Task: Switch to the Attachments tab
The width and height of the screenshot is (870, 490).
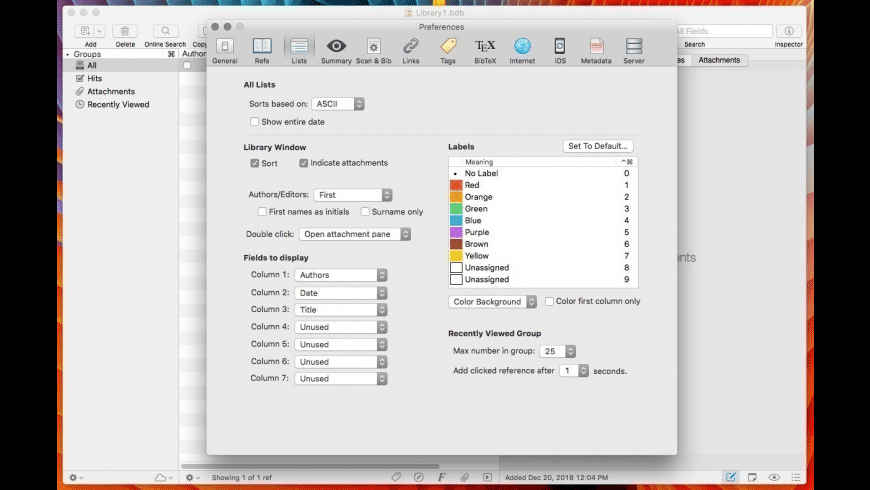Action: pos(719,60)
